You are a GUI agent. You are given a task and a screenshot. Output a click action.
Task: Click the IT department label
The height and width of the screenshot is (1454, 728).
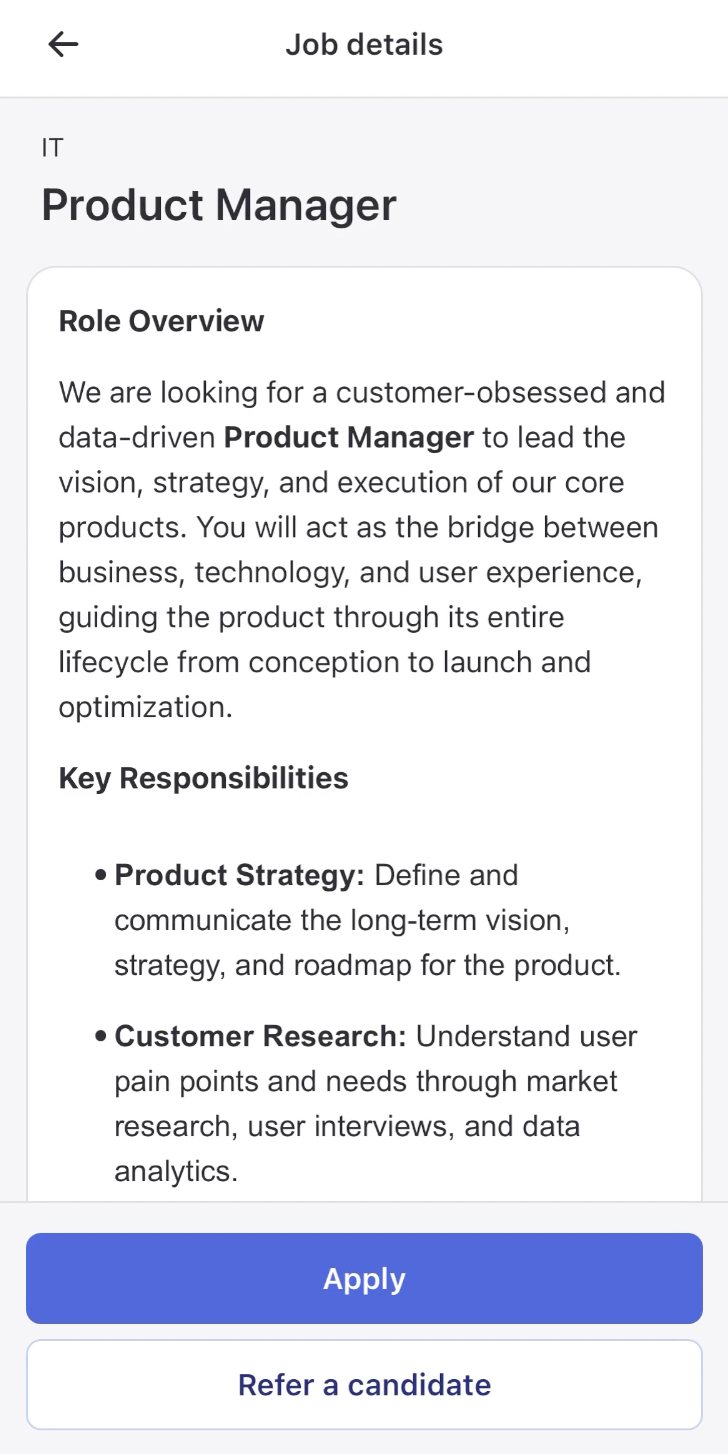tap(52, 148)
